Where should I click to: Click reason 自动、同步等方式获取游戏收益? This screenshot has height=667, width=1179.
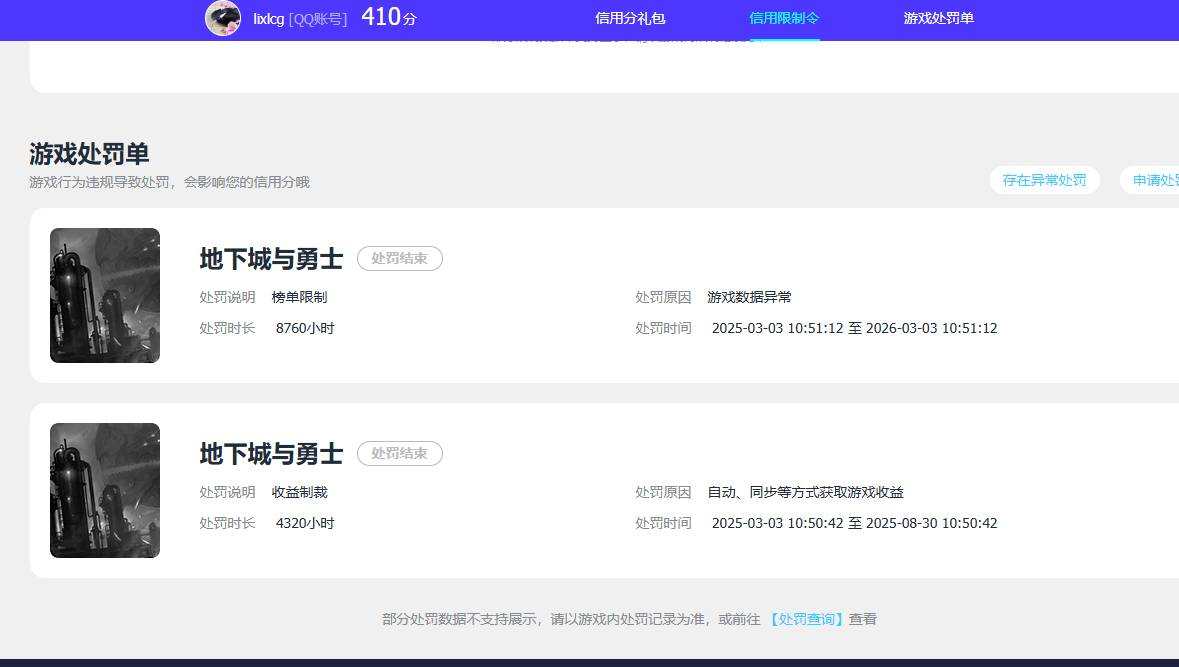pos(805,493)
